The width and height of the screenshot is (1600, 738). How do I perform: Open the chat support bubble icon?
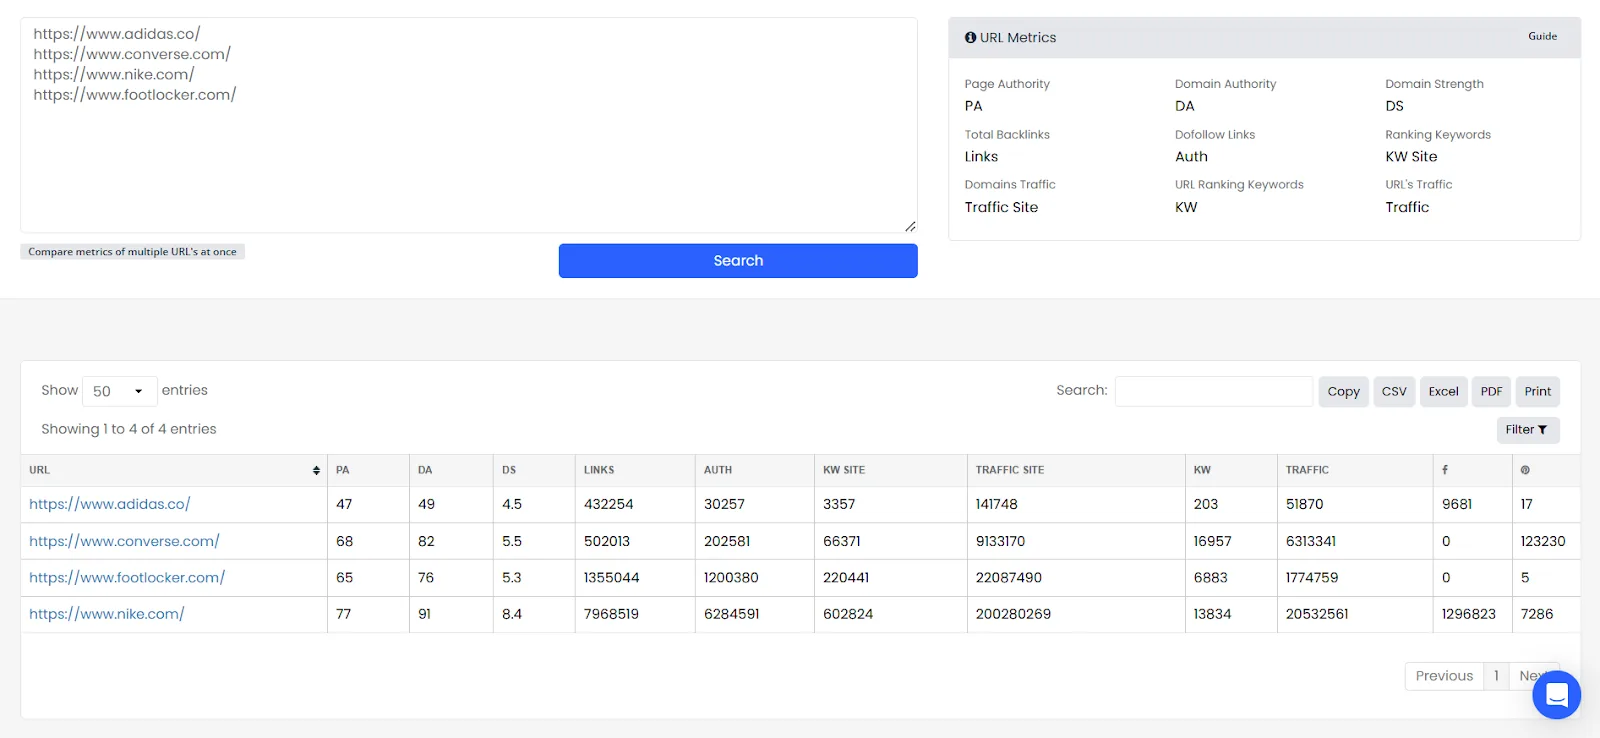point(1556,694)
